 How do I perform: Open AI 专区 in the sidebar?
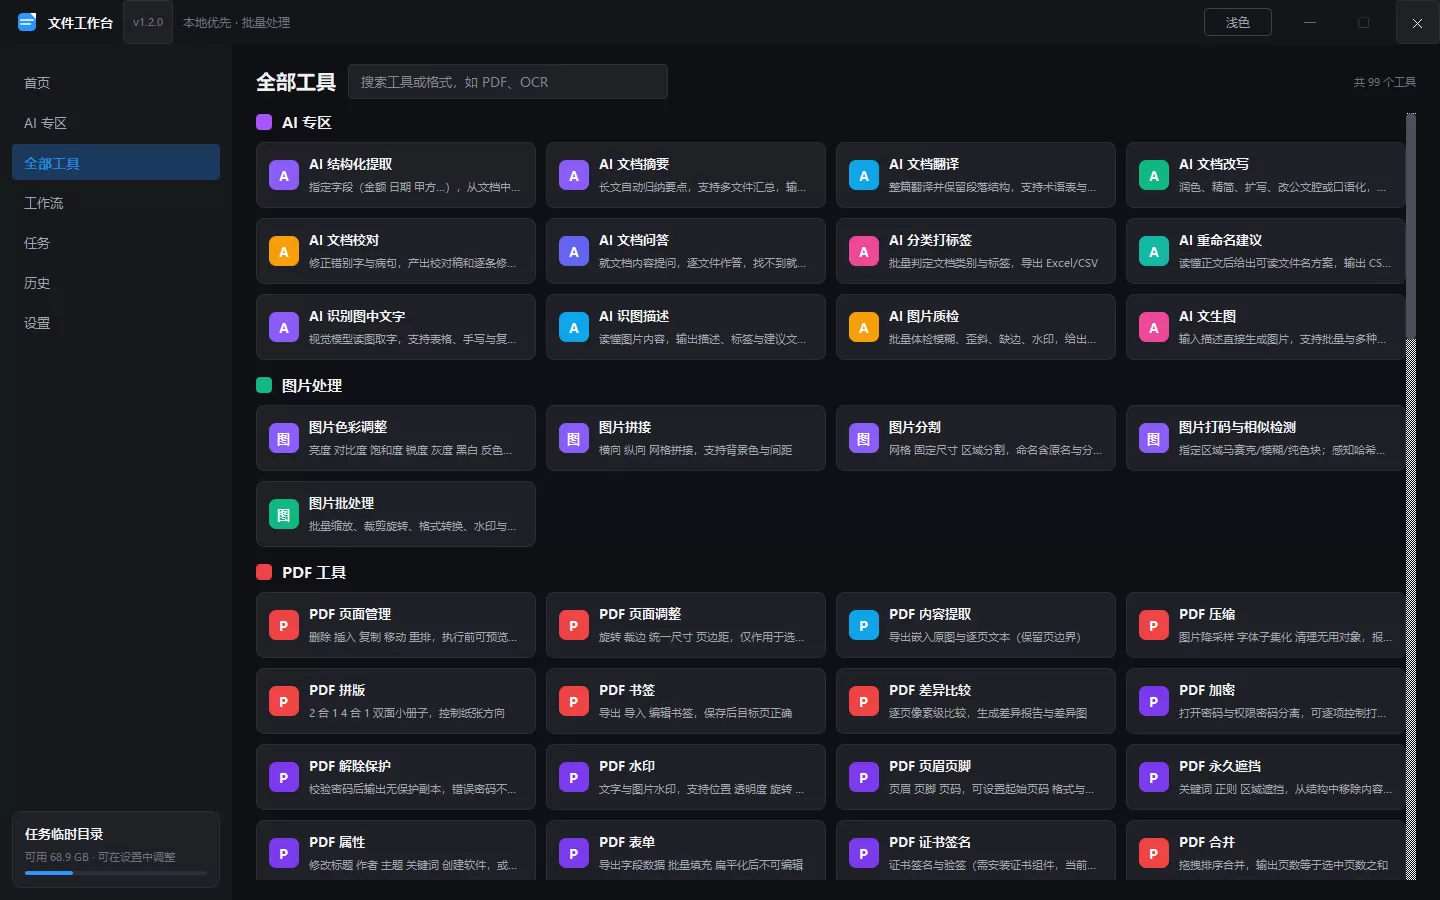tap(116, 123)
